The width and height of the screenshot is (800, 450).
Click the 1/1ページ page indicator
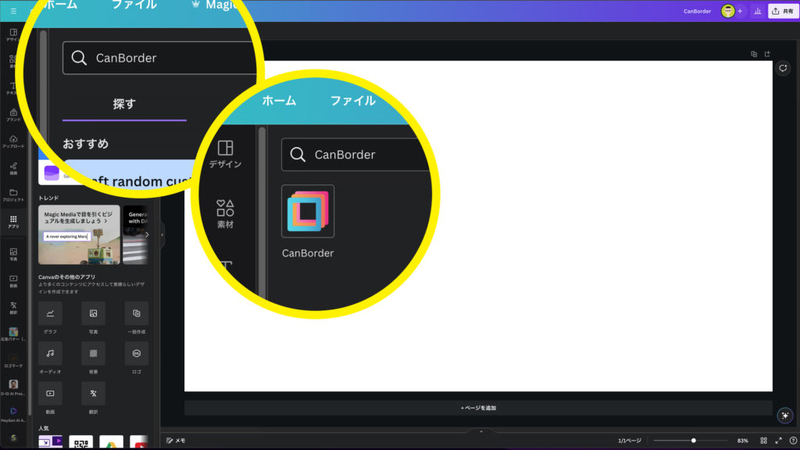pyautogui.click(x=629, y=440)
